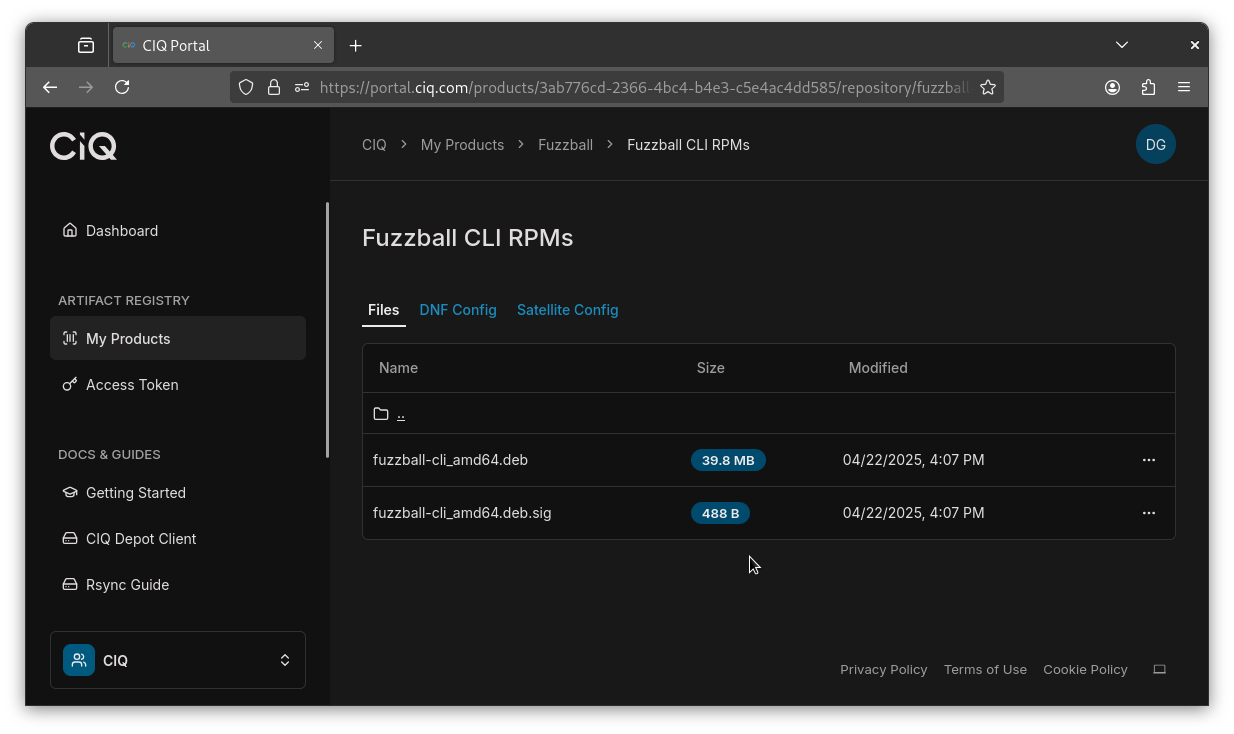Image resolution: width=1234 pixels, height=734 pixels.
Task: Click modified date of fuzzball-cli_amd64.deb.sig
Action: (914, 513)
